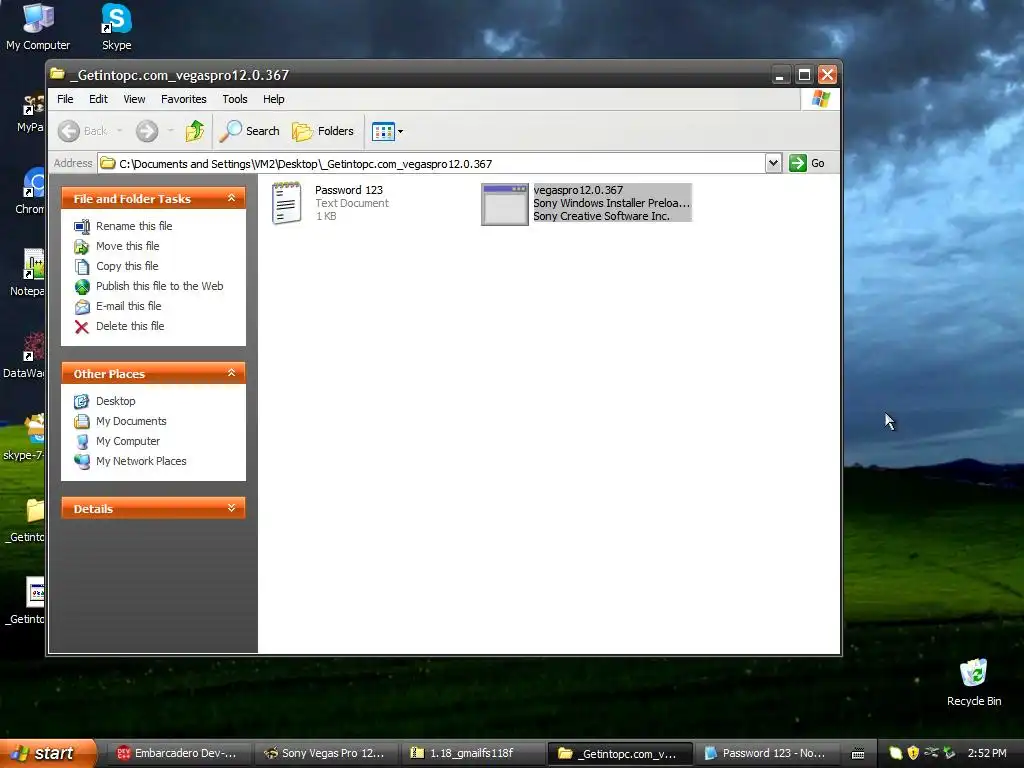Click Delete this file

click(x=130, y=326)
